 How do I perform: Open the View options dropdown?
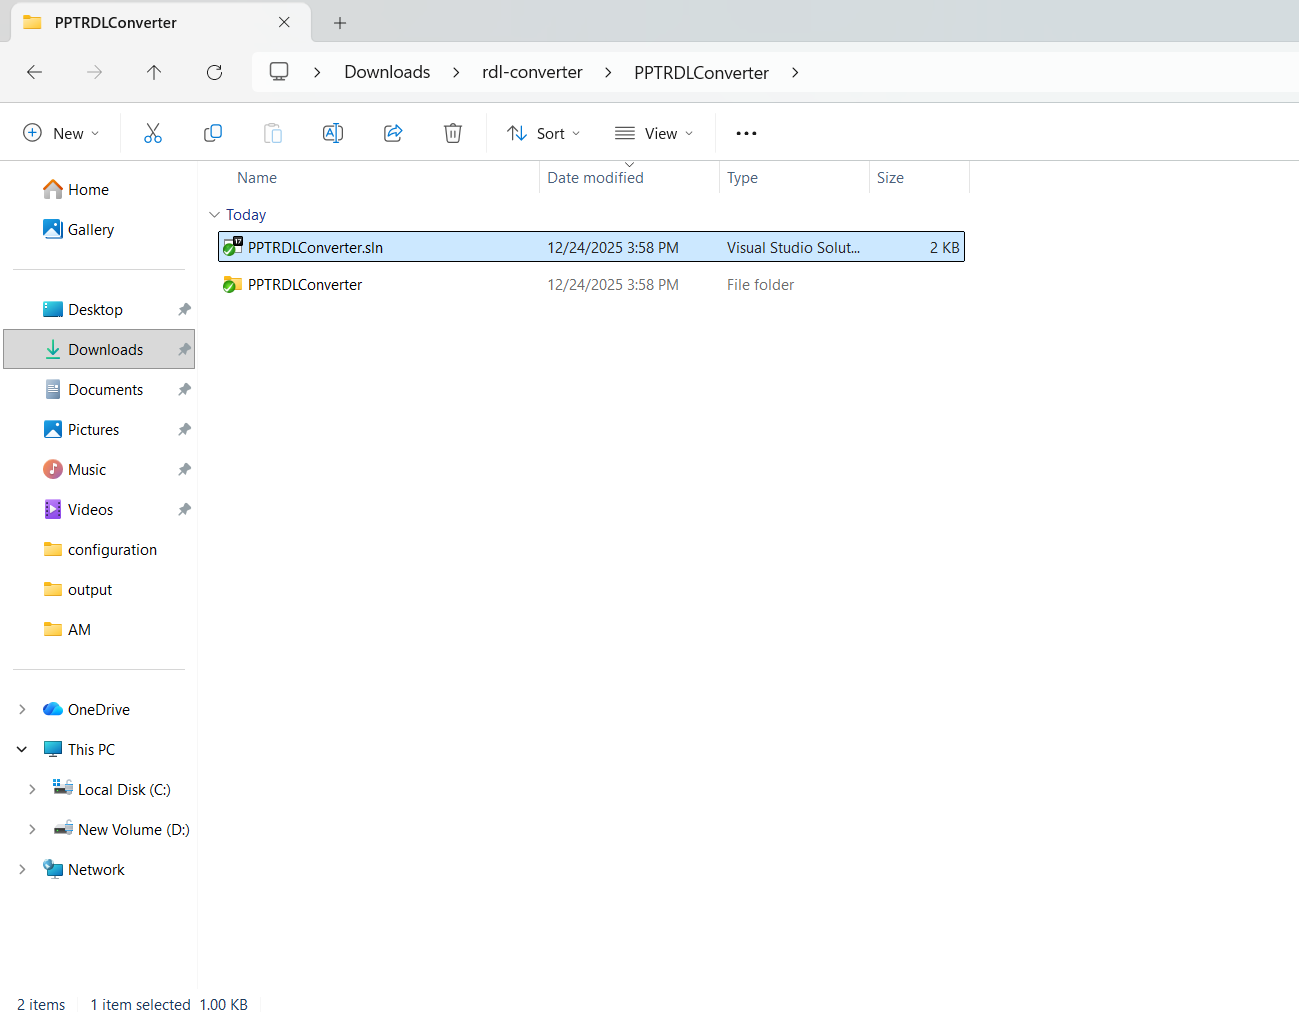pos(654,132)
